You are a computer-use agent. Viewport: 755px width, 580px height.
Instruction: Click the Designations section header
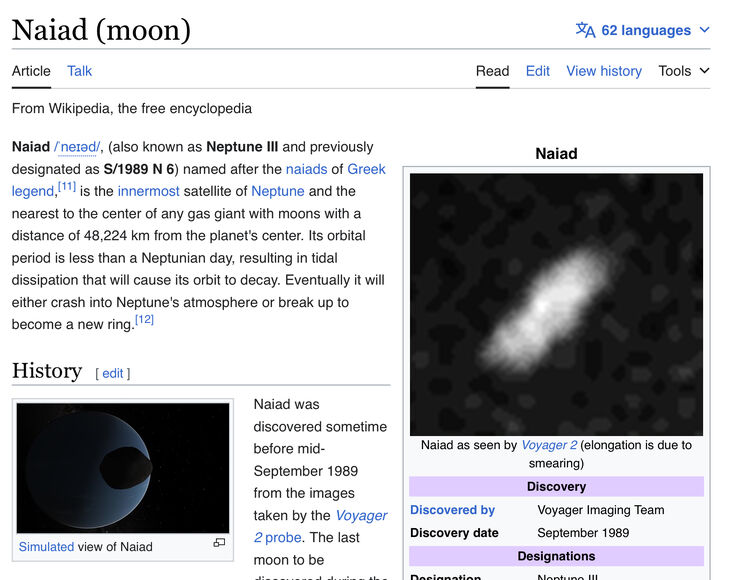coord(556,556)
